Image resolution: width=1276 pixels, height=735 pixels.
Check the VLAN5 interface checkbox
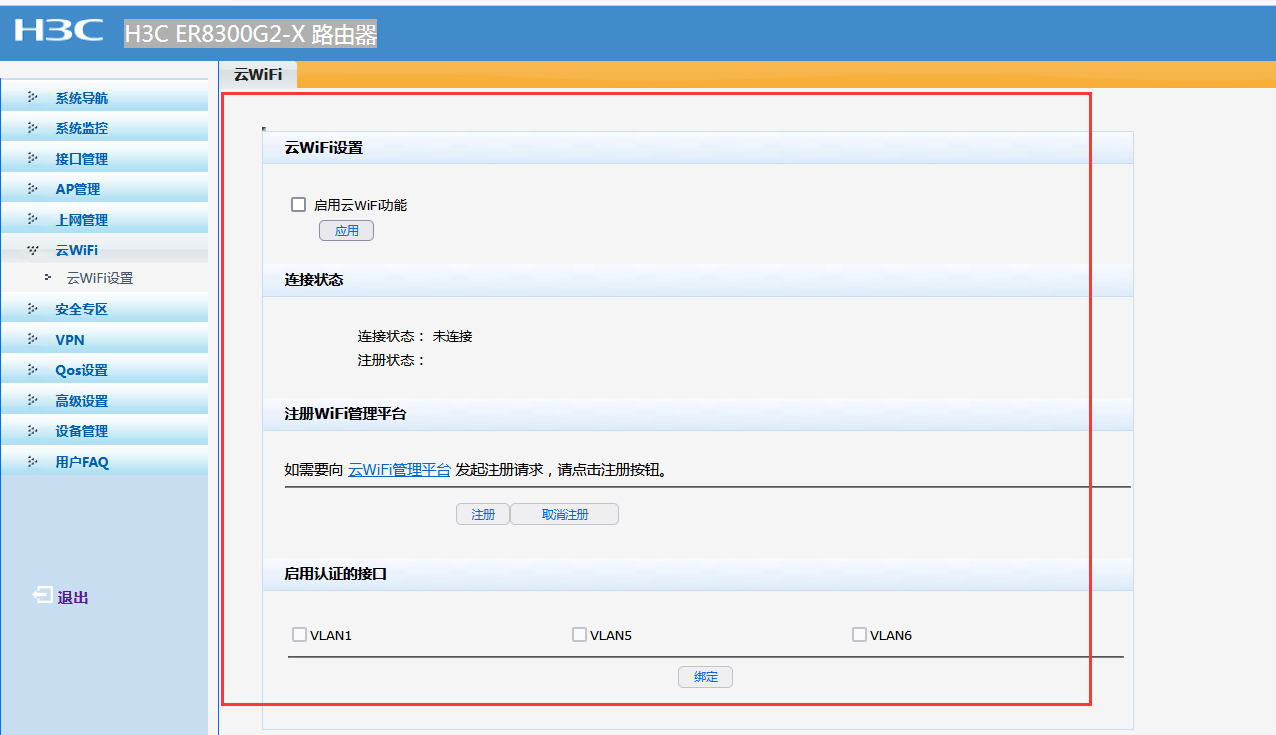pyautogui.click(x=579, y=634)
